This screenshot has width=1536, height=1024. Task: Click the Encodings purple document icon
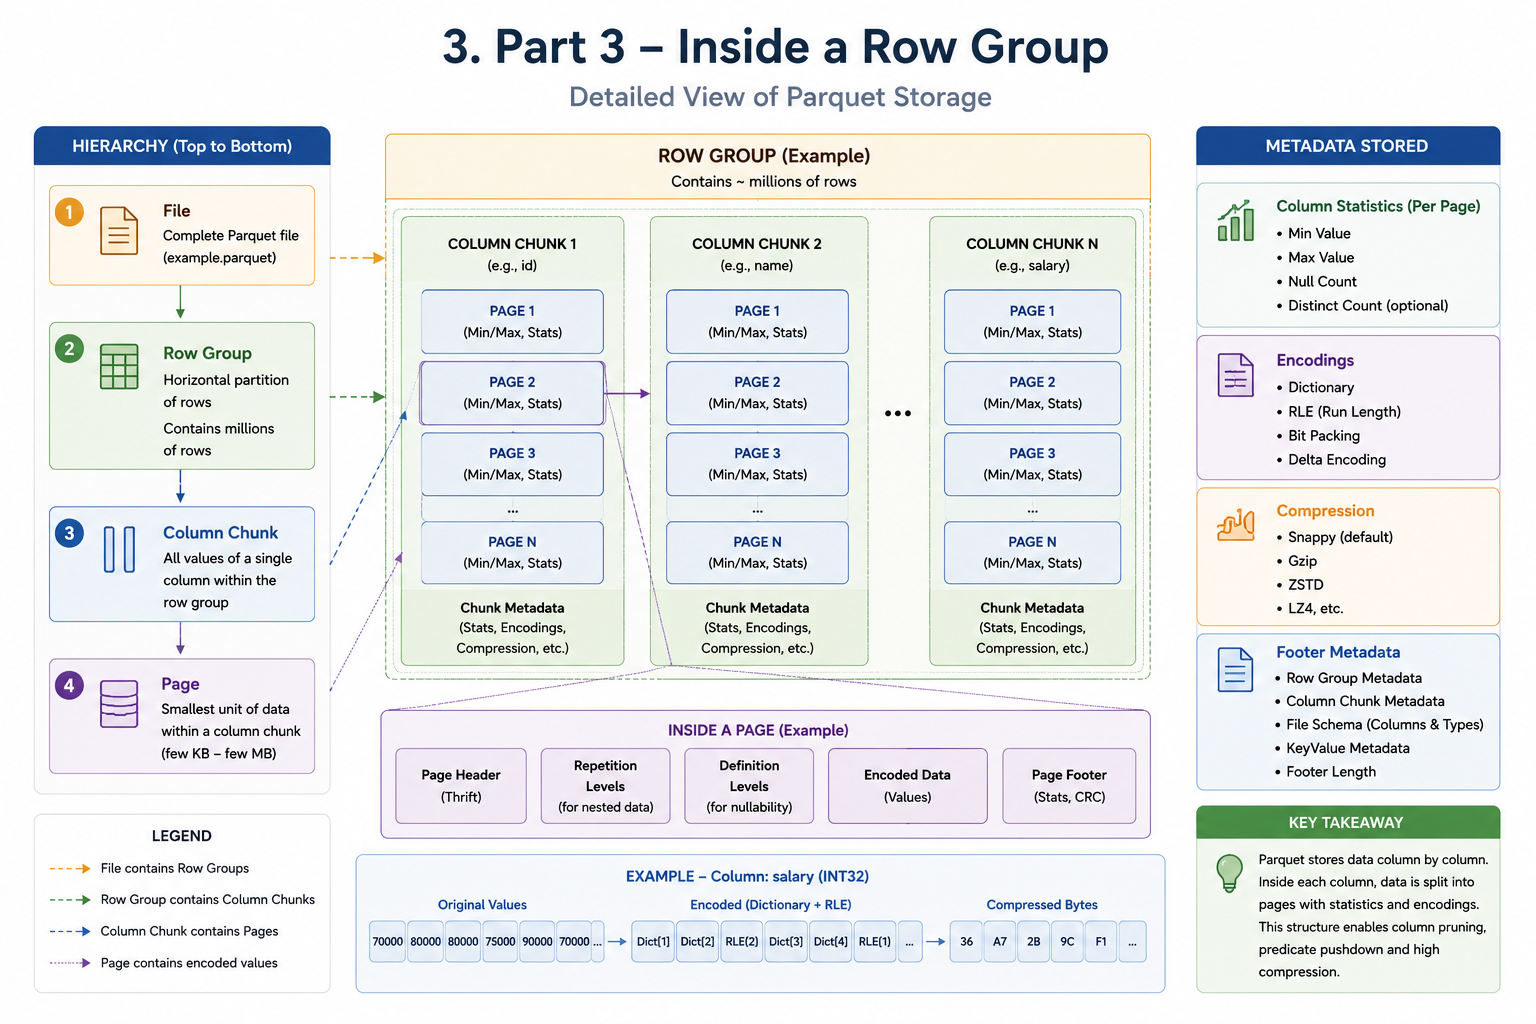point(1236,375)
